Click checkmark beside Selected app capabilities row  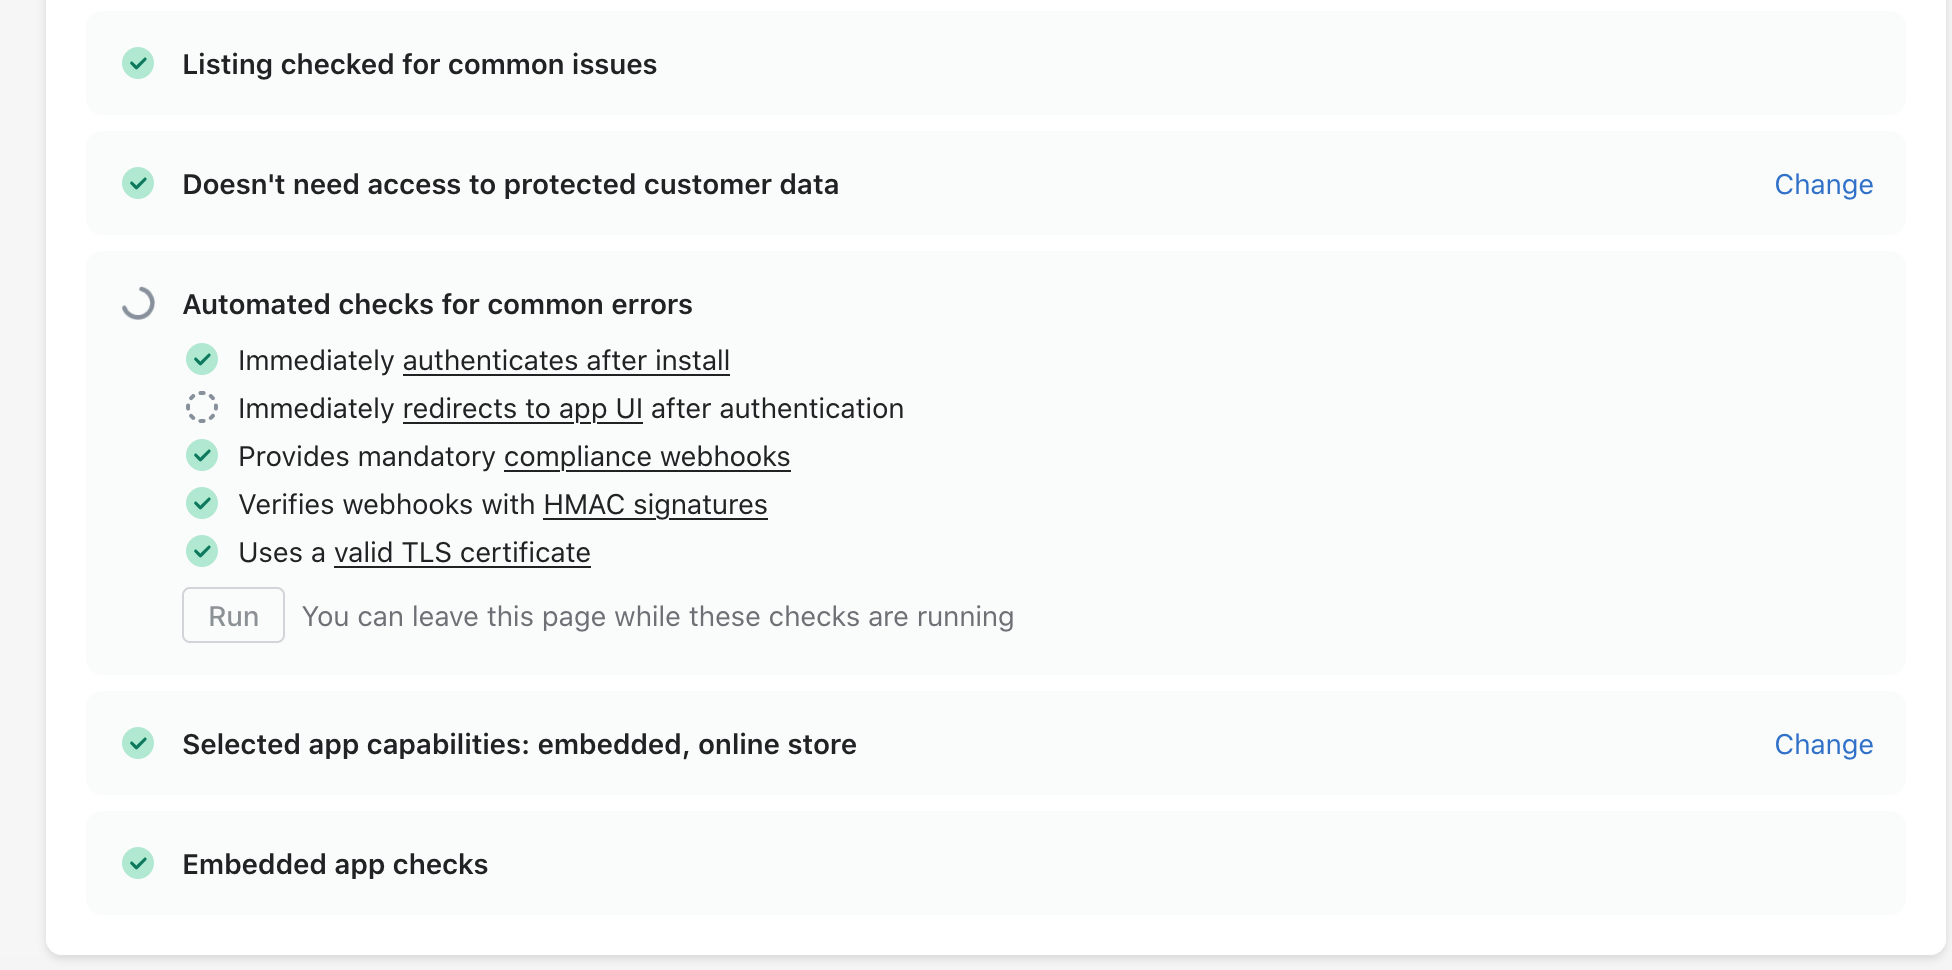138,744
